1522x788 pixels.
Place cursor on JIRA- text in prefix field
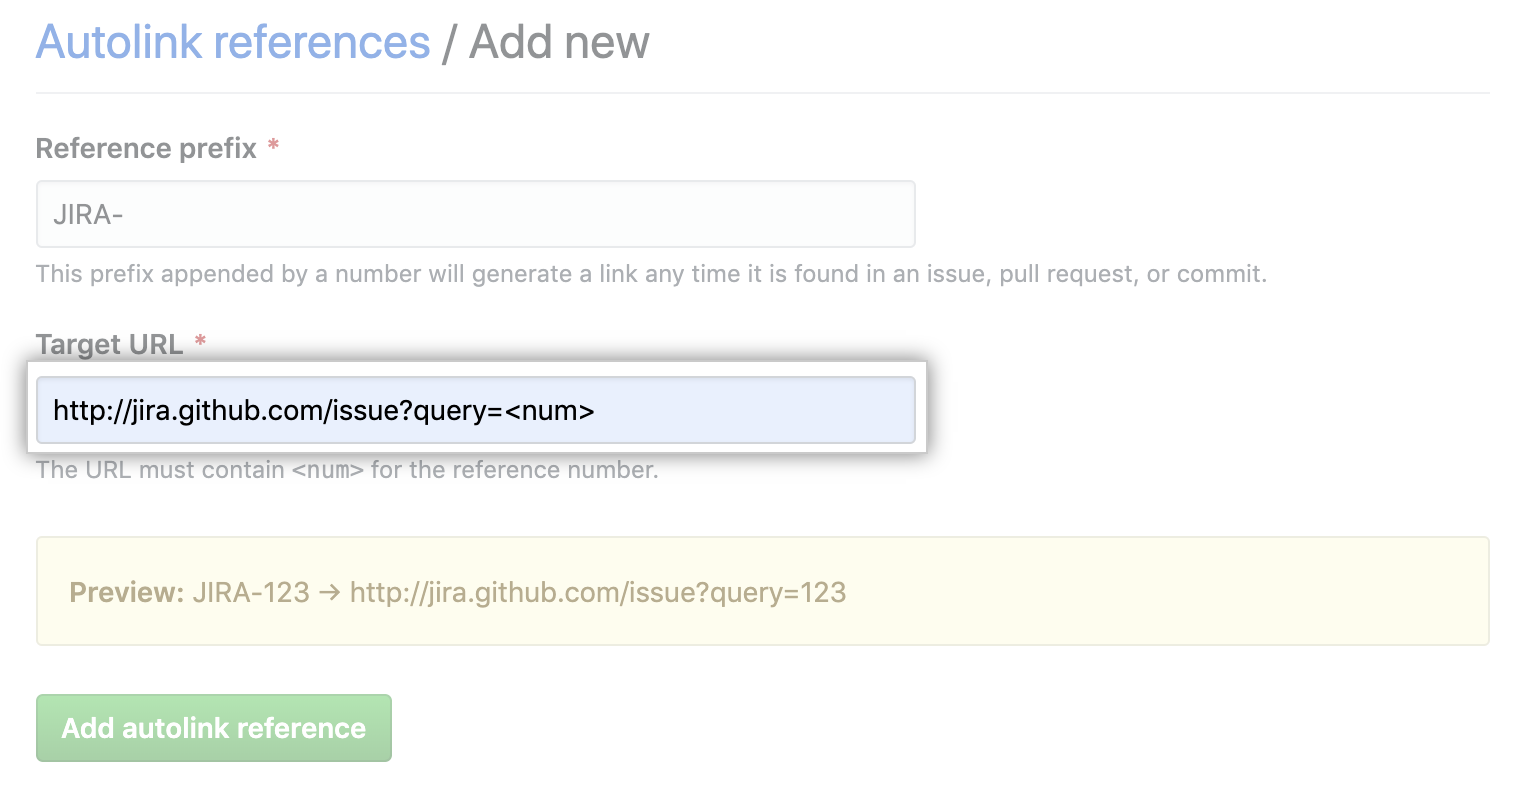point(88,215)
